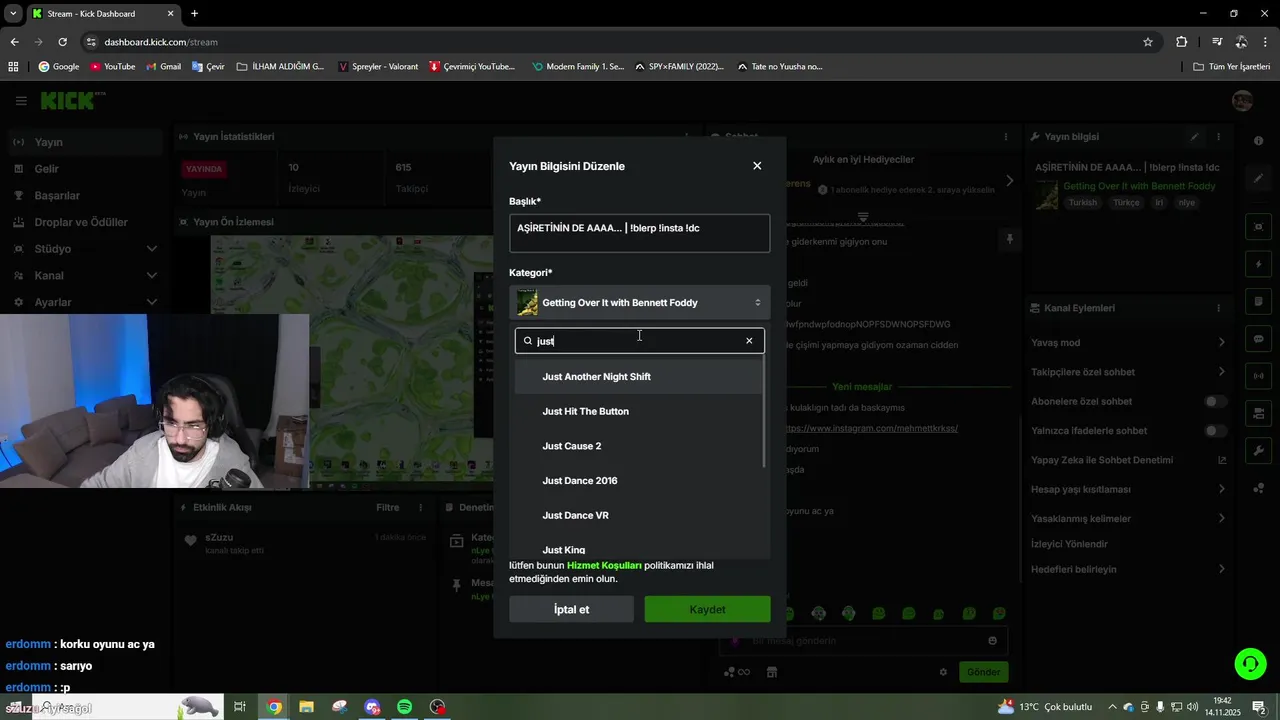The image size is (1280, 720).
Task: Go to Gelir in left sidebar
Action: click(85, 169)
